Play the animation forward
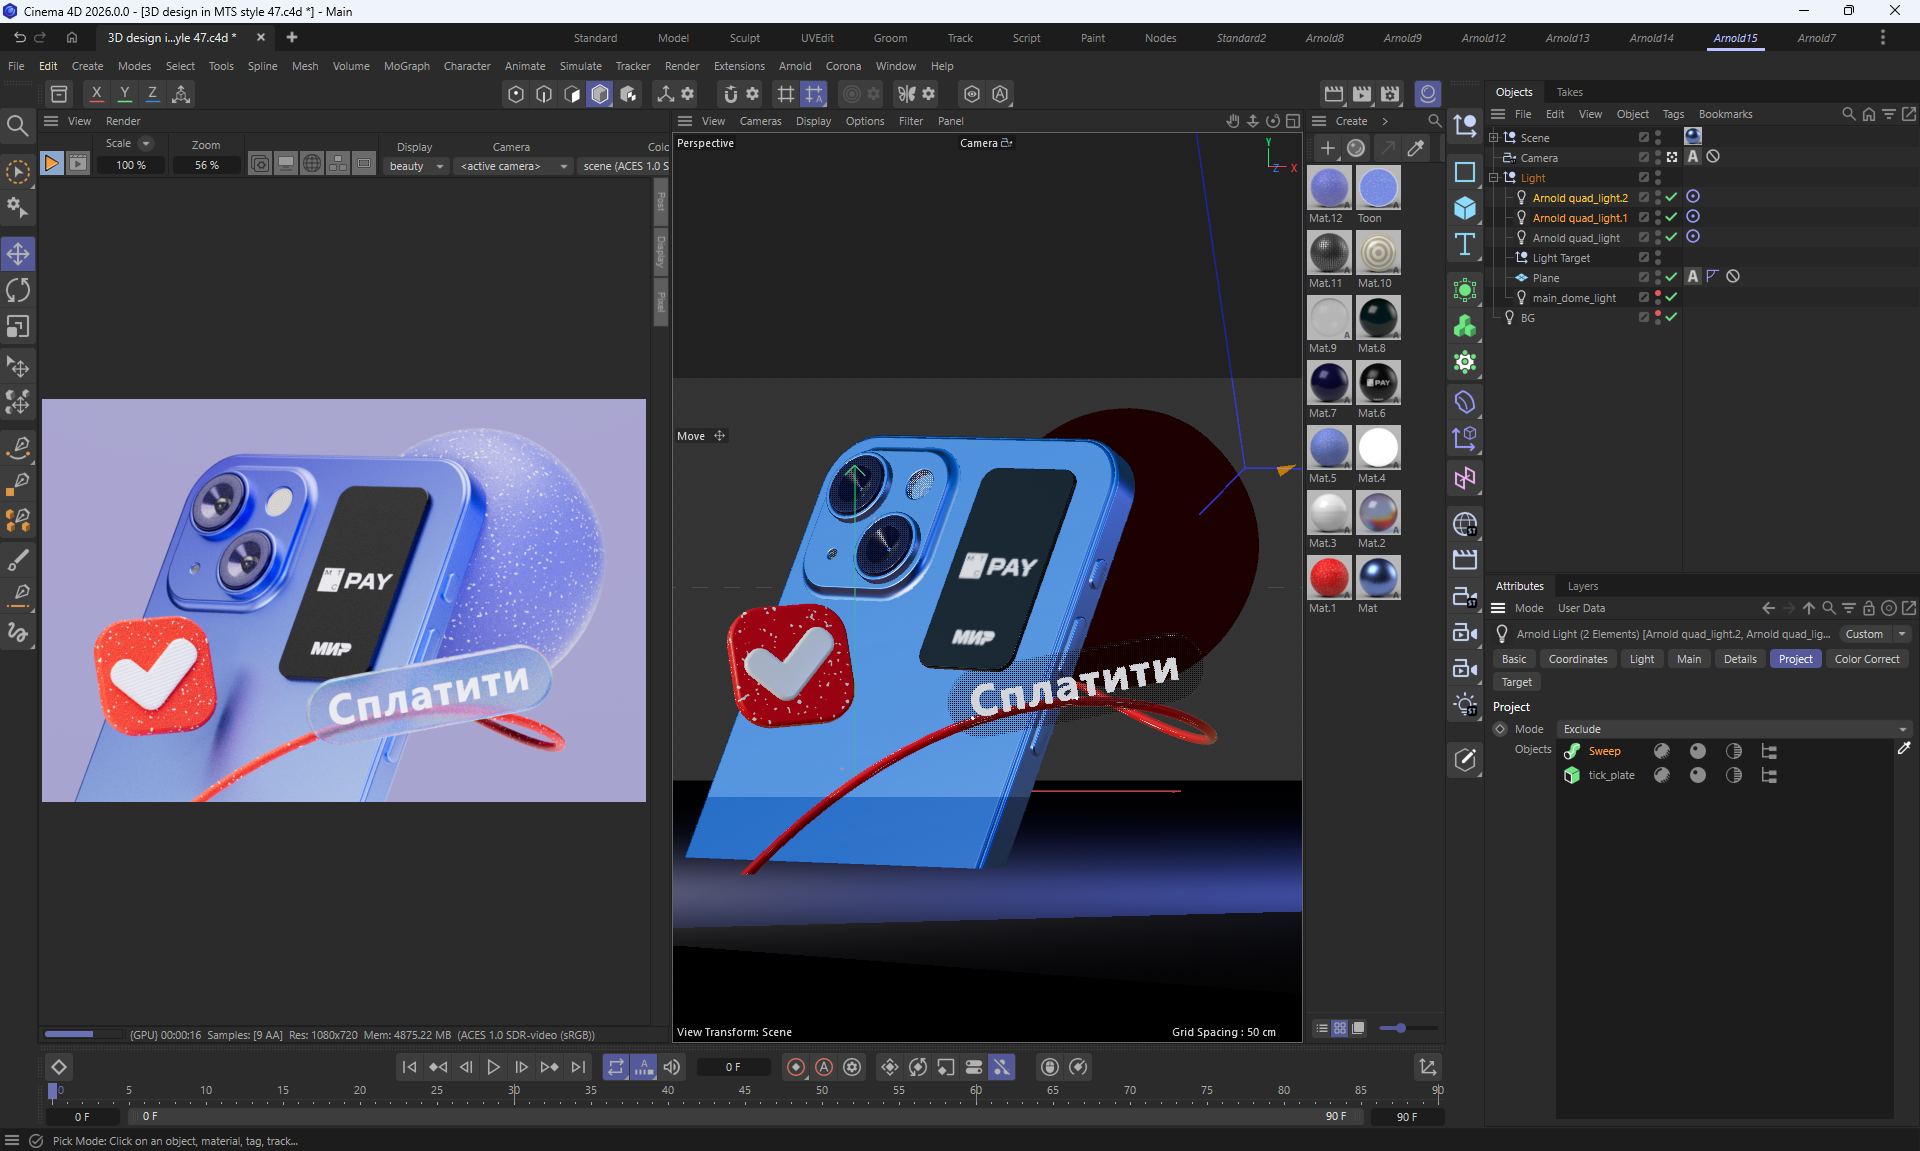Viewport: 1920px width, 1151px height. point(493,1067)
